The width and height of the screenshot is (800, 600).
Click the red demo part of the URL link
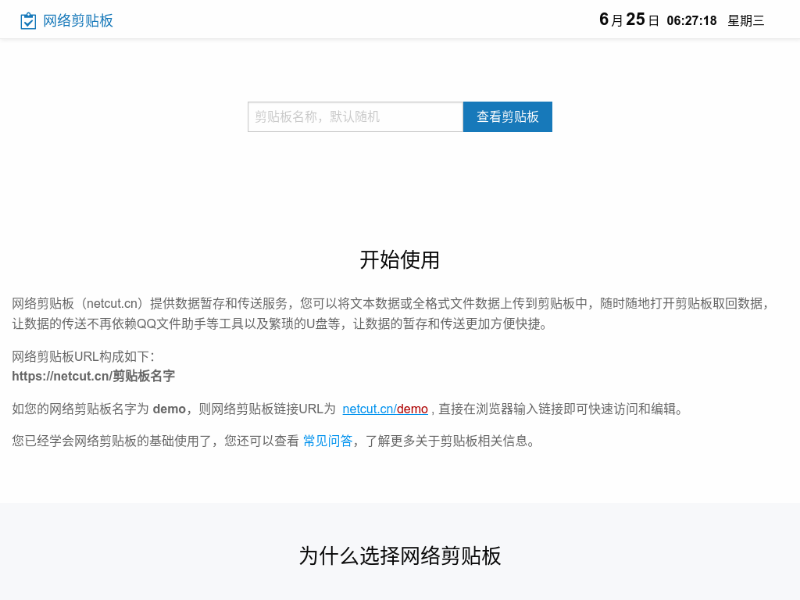coord(412,409)
